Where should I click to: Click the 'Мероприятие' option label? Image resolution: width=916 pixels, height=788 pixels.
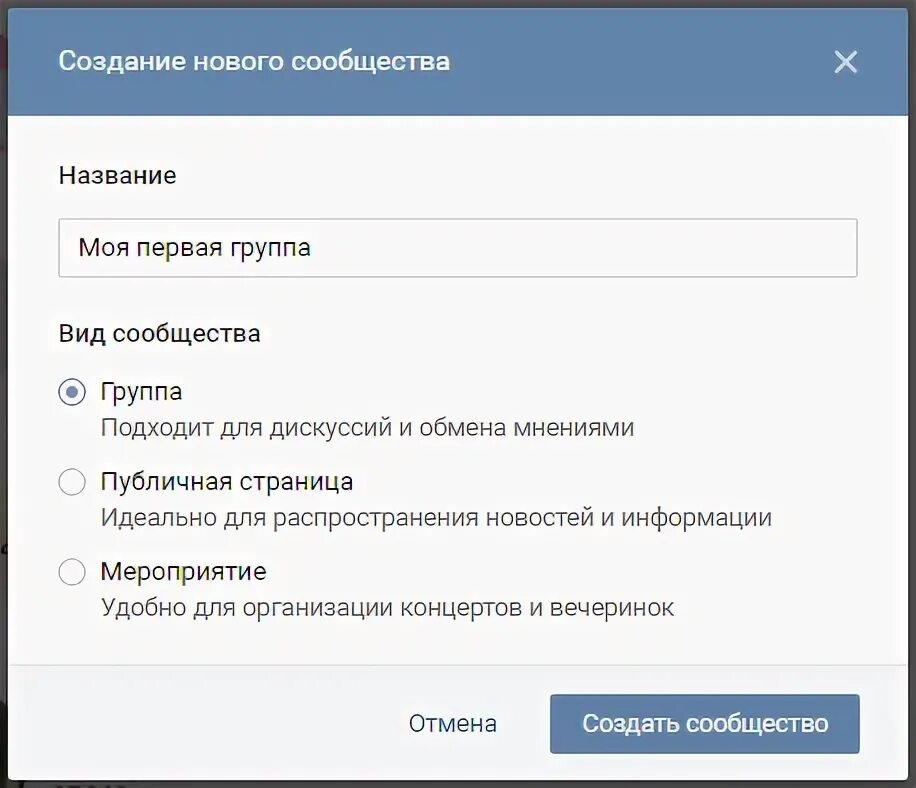coord(183,572)
